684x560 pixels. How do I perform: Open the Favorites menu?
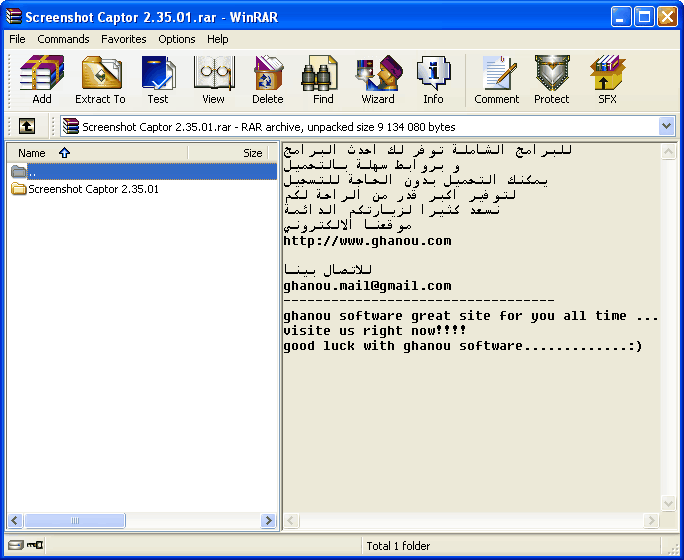coord(124,39)
